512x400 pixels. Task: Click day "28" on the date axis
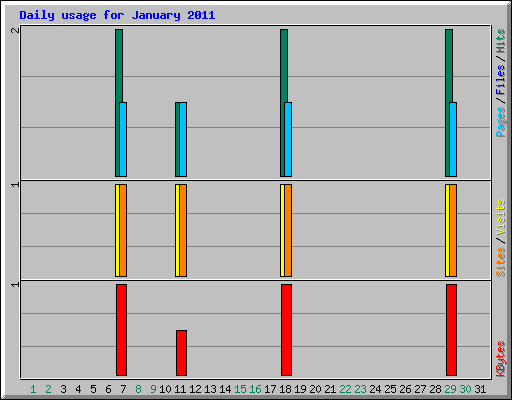[x=435, y=389]
